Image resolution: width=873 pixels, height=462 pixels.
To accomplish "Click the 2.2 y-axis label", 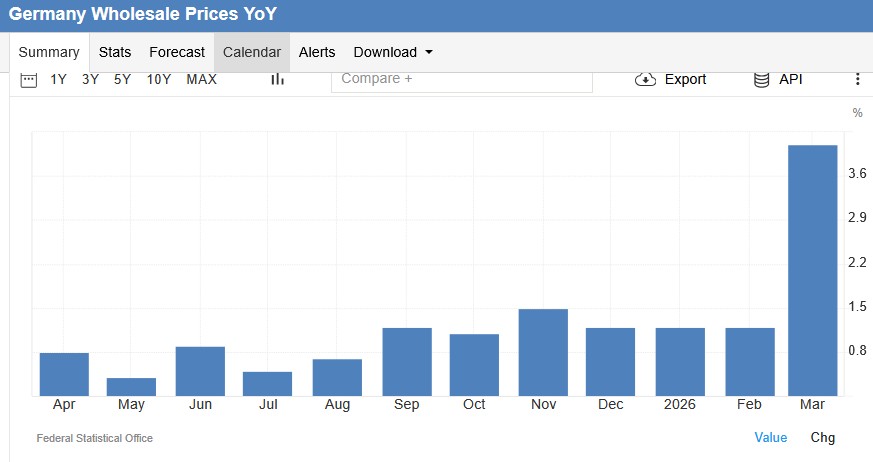I will click(857, 262).
